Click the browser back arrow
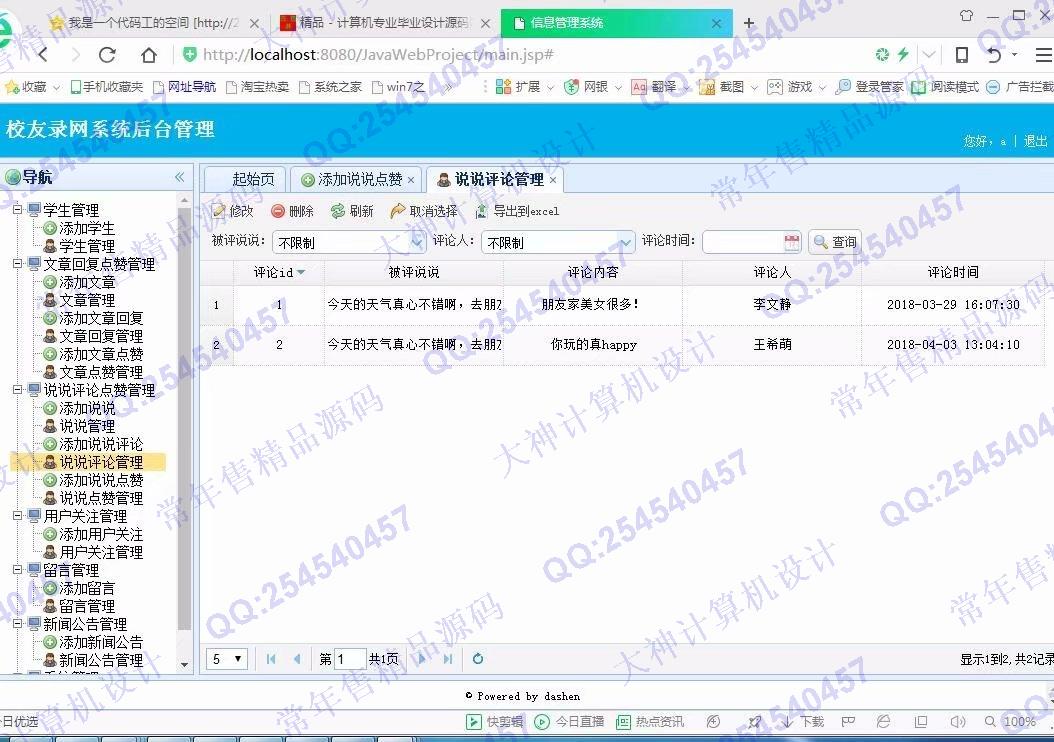The height and width of the screenshot is (742, 1054). coord(44,54)
